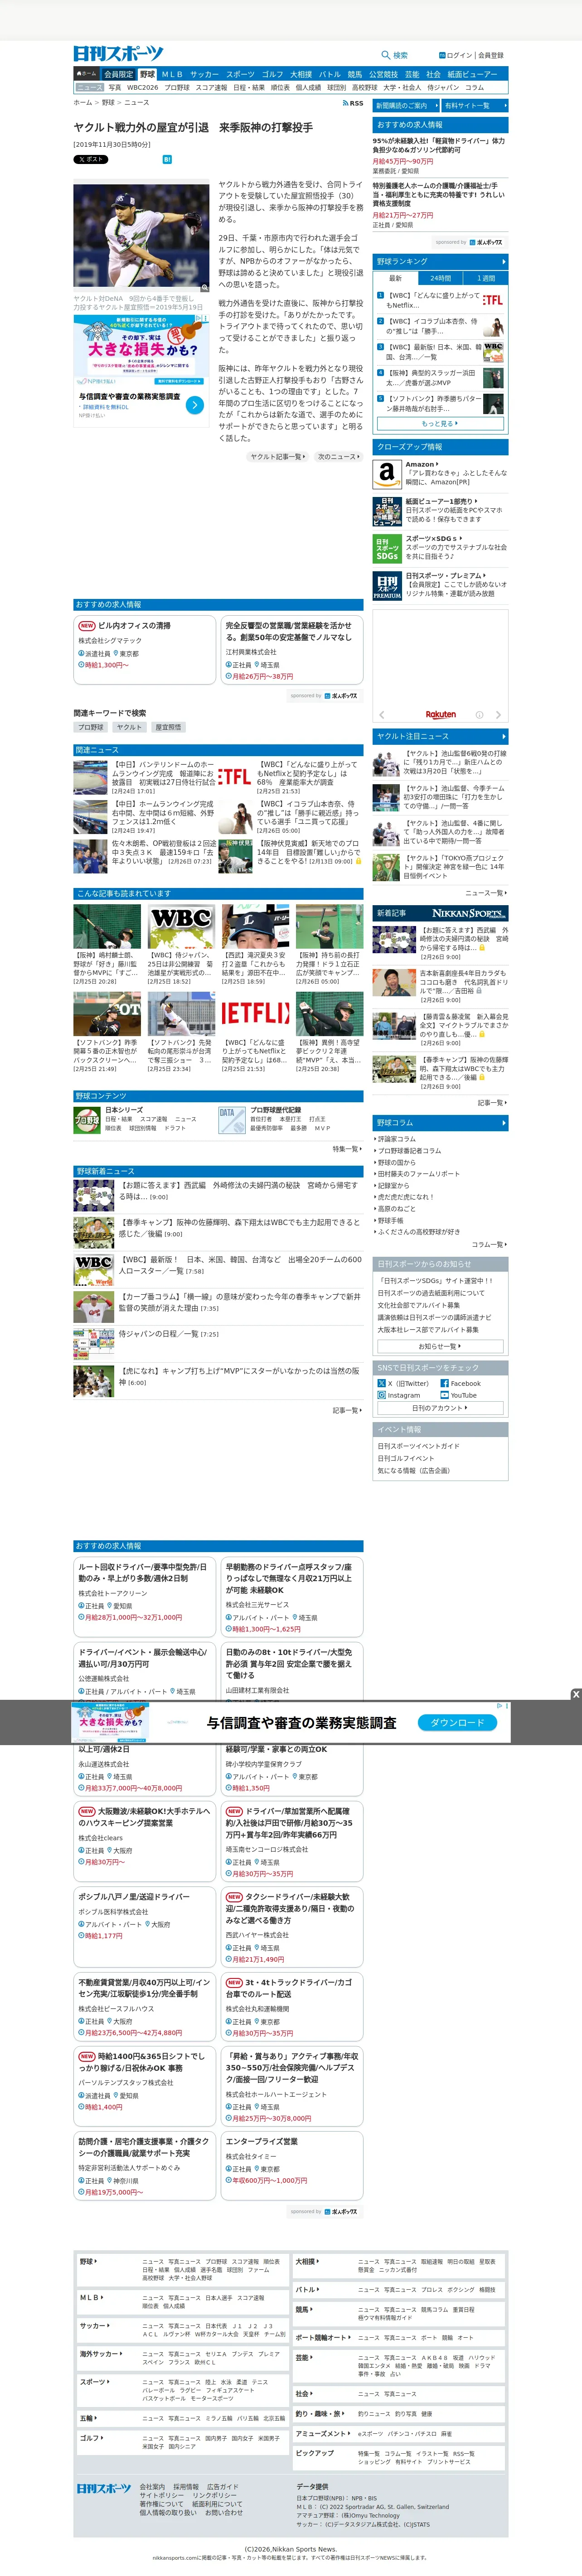The height and width of the screenshot is (2576, 582).
Task: Select the プロ野球 keyword tag
Action: click(91, 728)
